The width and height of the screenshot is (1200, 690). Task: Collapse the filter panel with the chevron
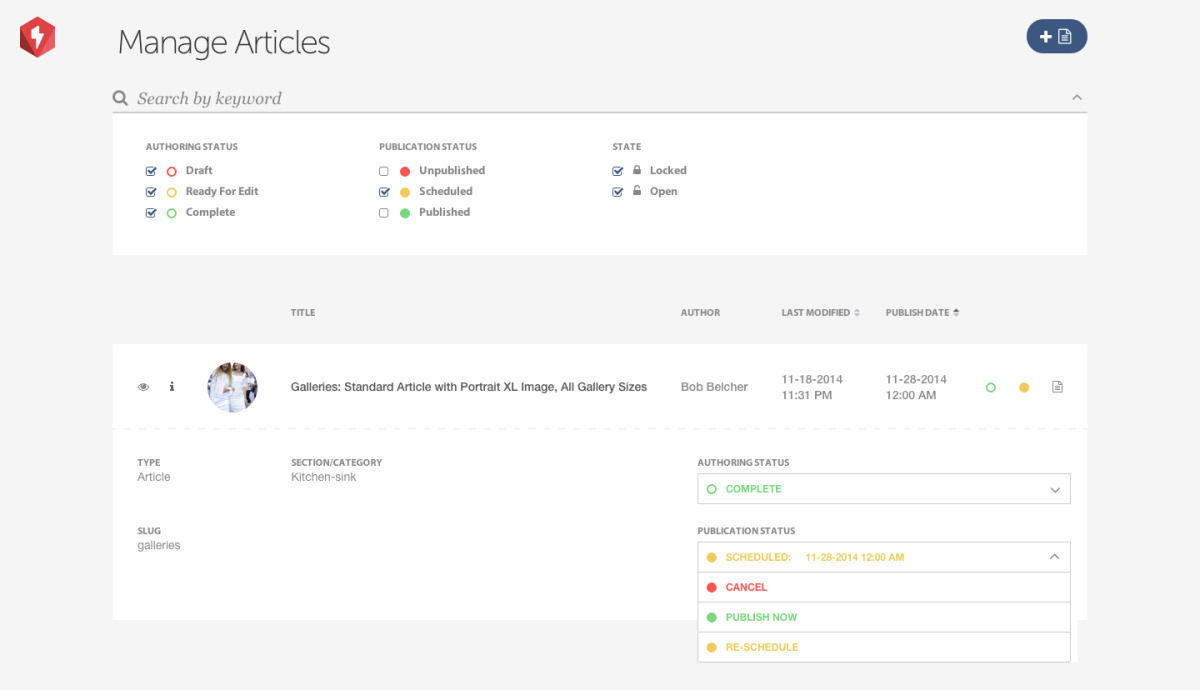coord(1077,98)
